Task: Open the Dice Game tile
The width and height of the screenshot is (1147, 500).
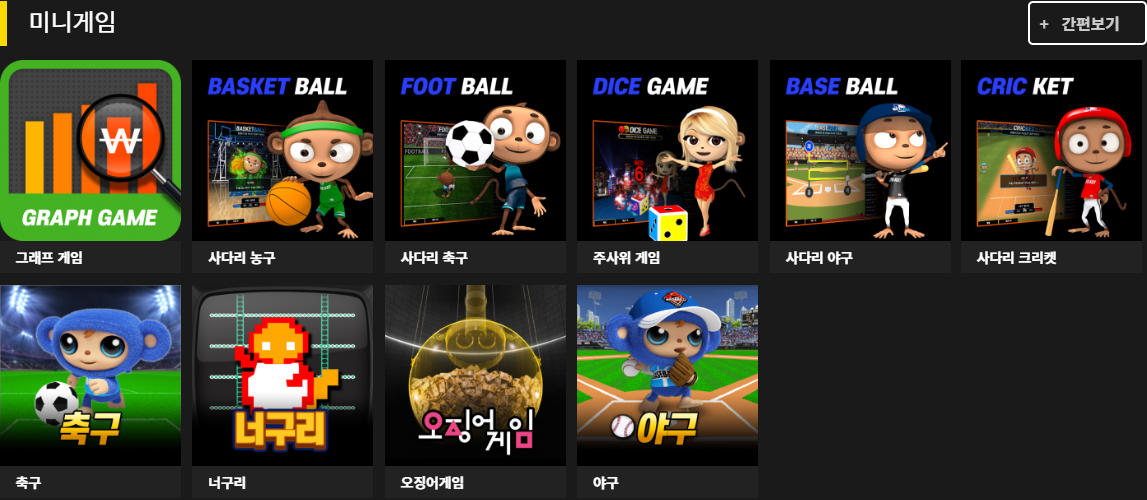Action: click(667, 151)
